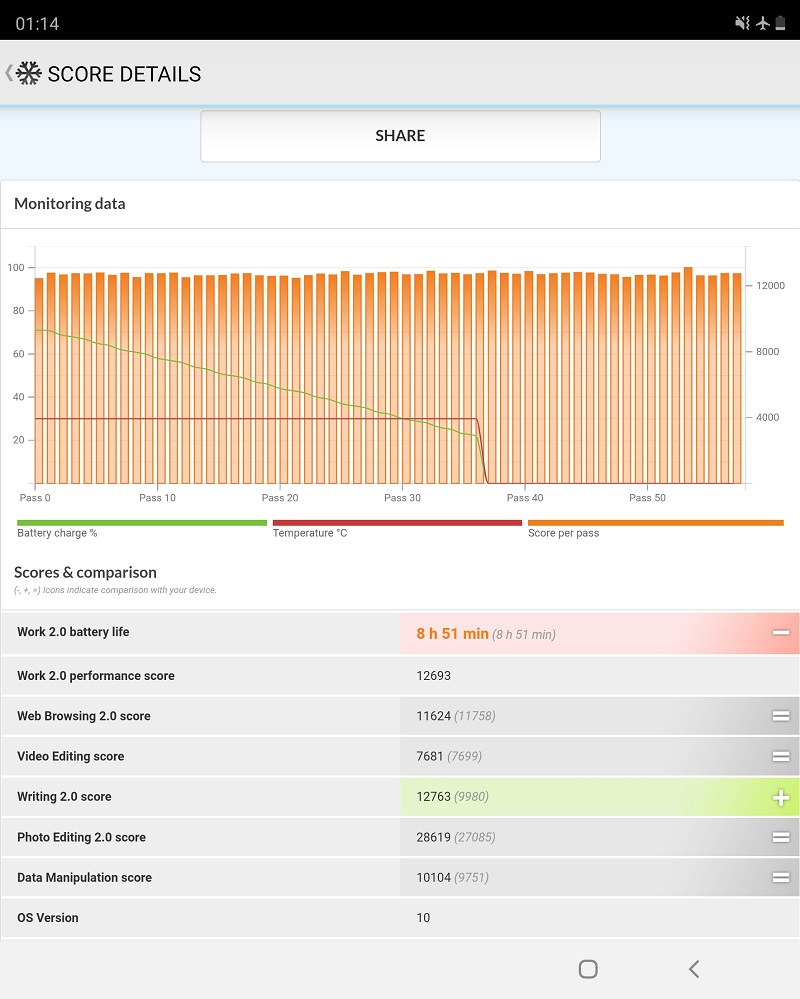
Task: Tap the equals icon on Photo Editing 2.0 row
Action: [x=781, y=837]
